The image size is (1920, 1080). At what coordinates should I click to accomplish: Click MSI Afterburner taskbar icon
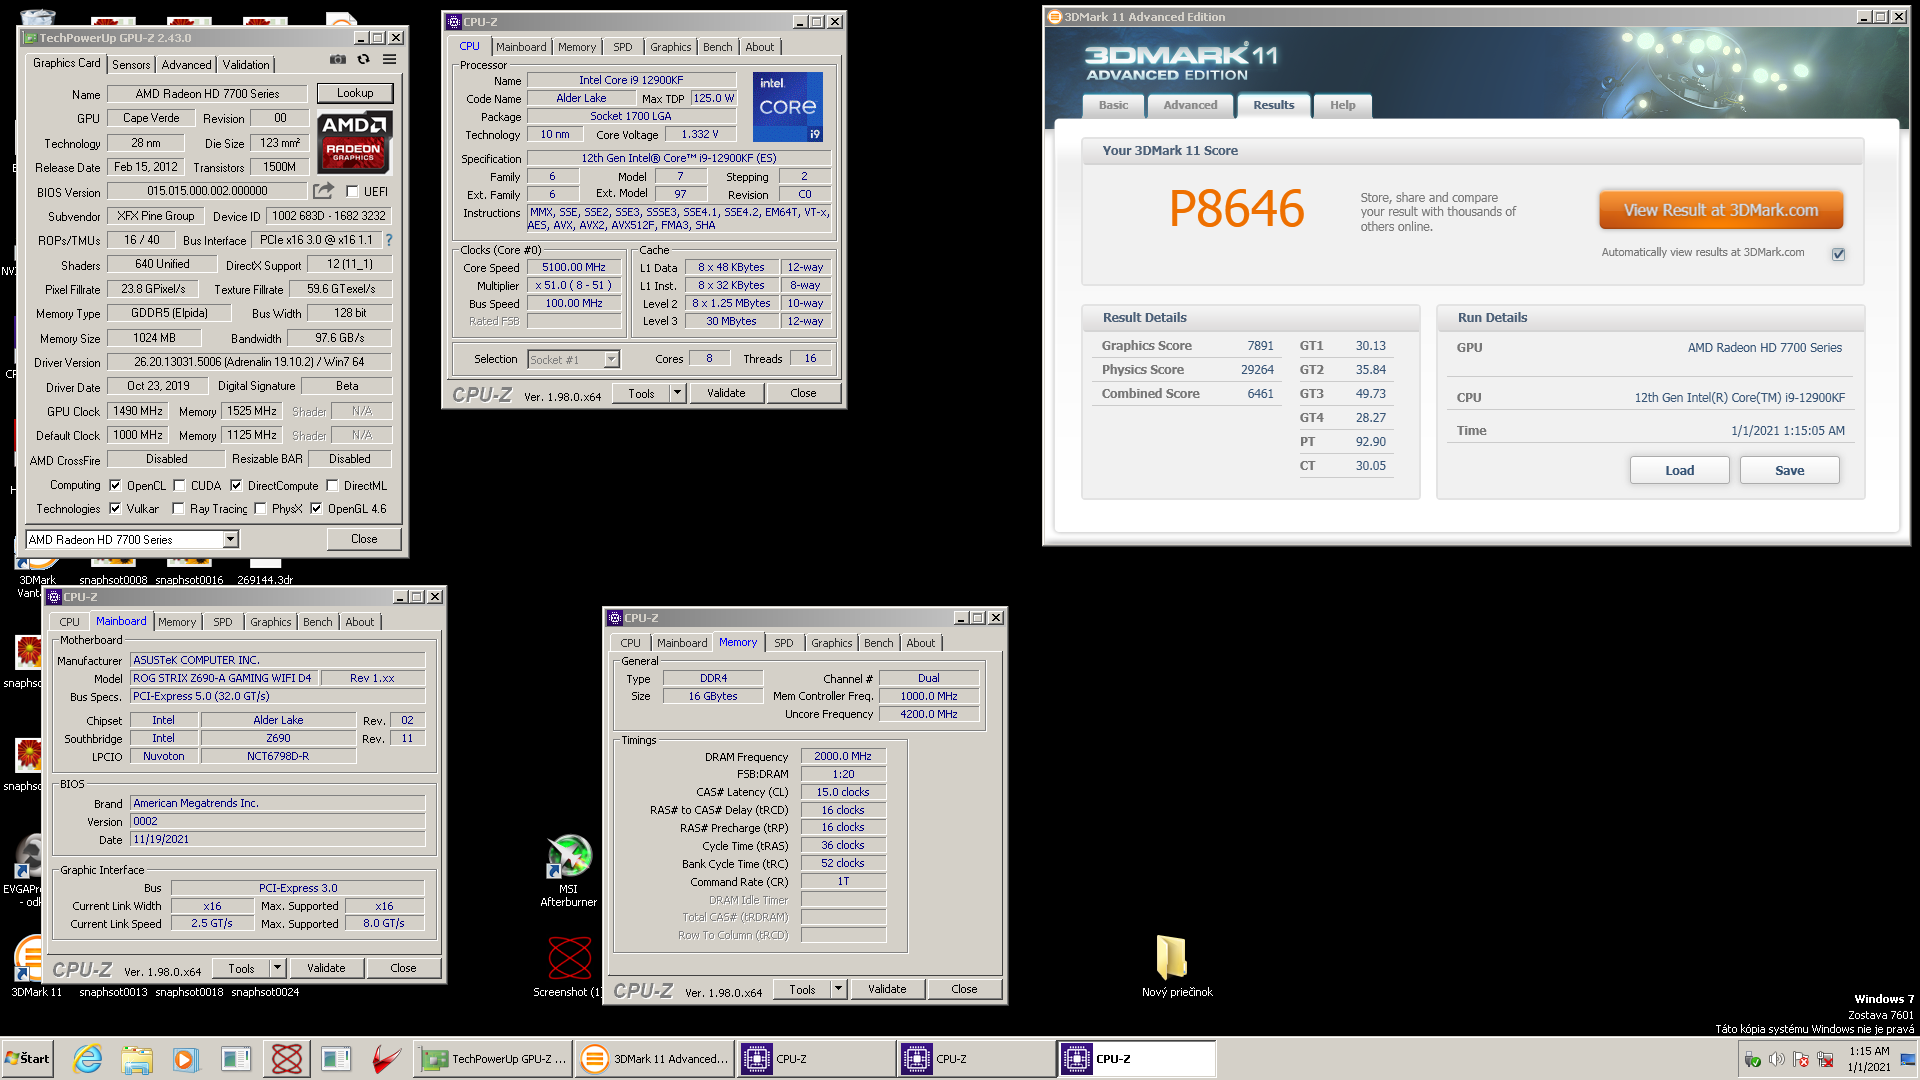[x=386, y=1059]
